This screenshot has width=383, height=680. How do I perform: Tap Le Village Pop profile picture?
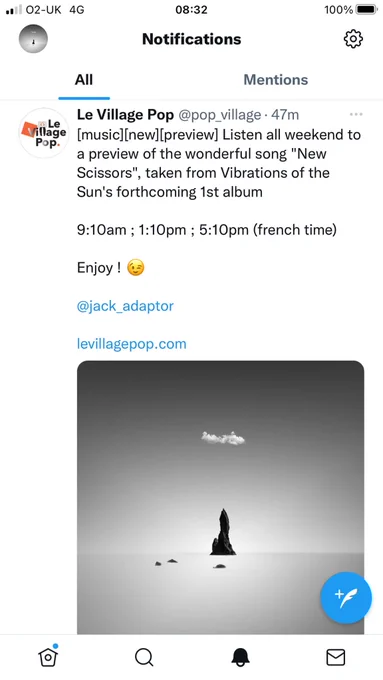[44, 133]
